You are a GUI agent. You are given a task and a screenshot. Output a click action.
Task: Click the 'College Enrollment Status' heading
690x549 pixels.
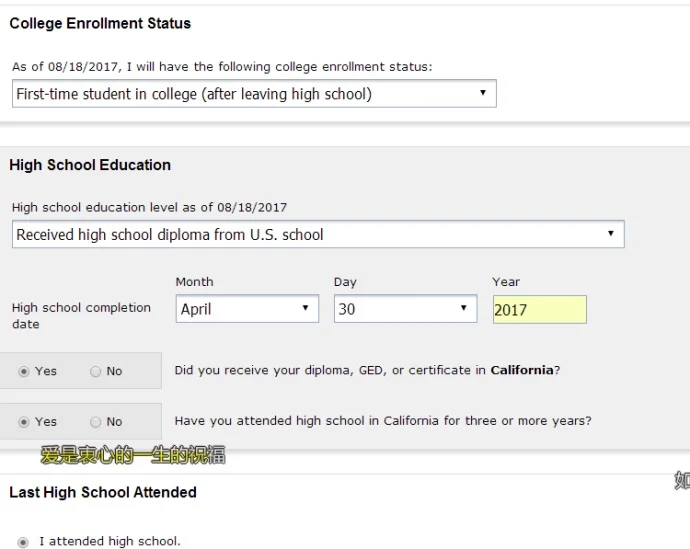[100, 23]
